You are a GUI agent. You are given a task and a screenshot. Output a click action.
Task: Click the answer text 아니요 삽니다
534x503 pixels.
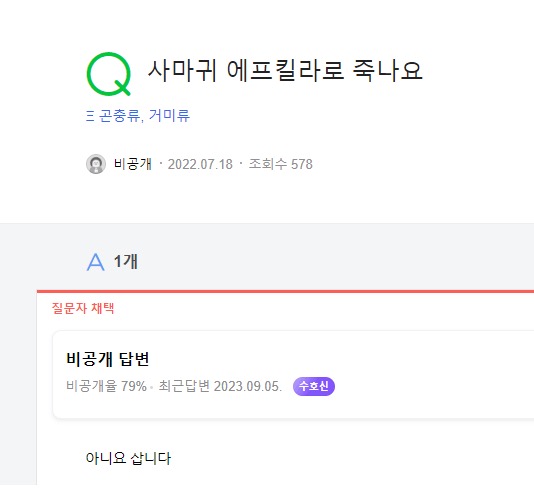pyautogui.click(x=128, y=458)
